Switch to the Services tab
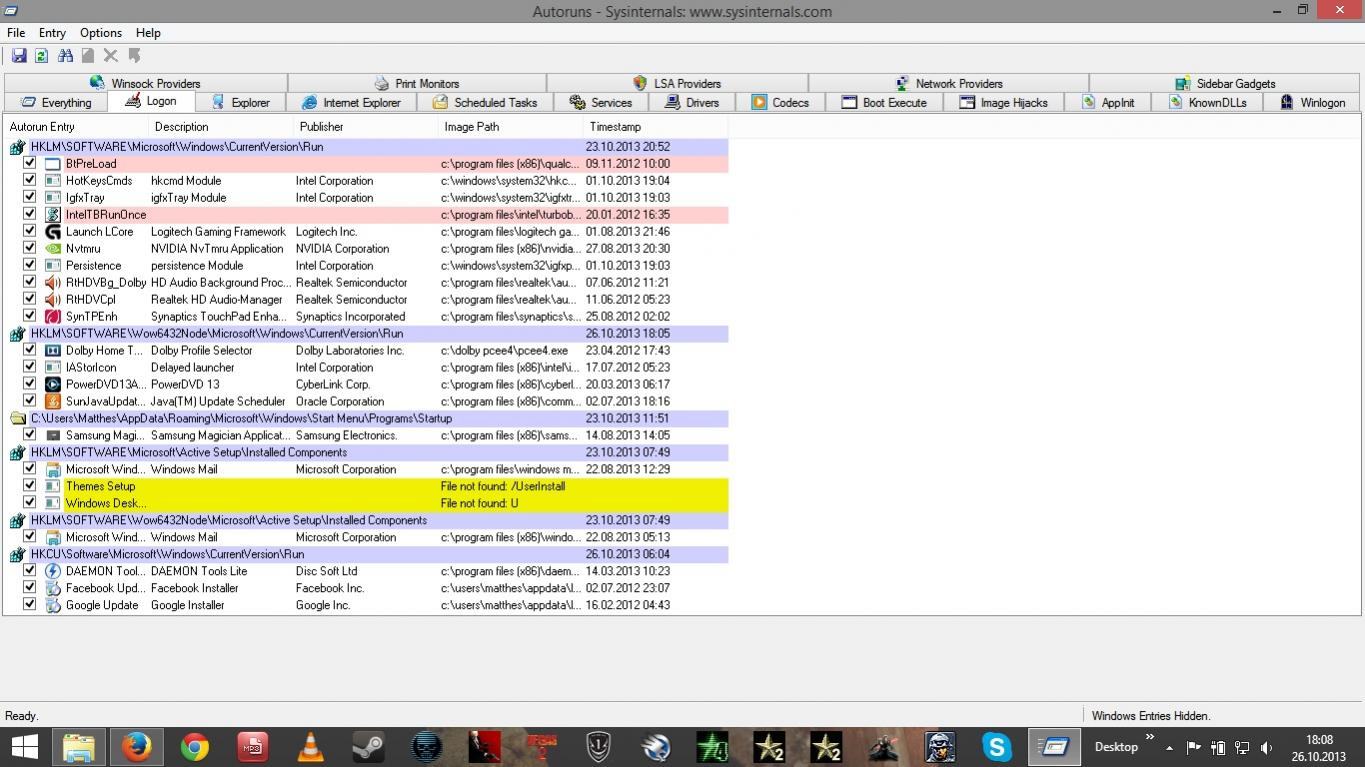The height and width of the screenshot is (767, 1365). point(601,102)
